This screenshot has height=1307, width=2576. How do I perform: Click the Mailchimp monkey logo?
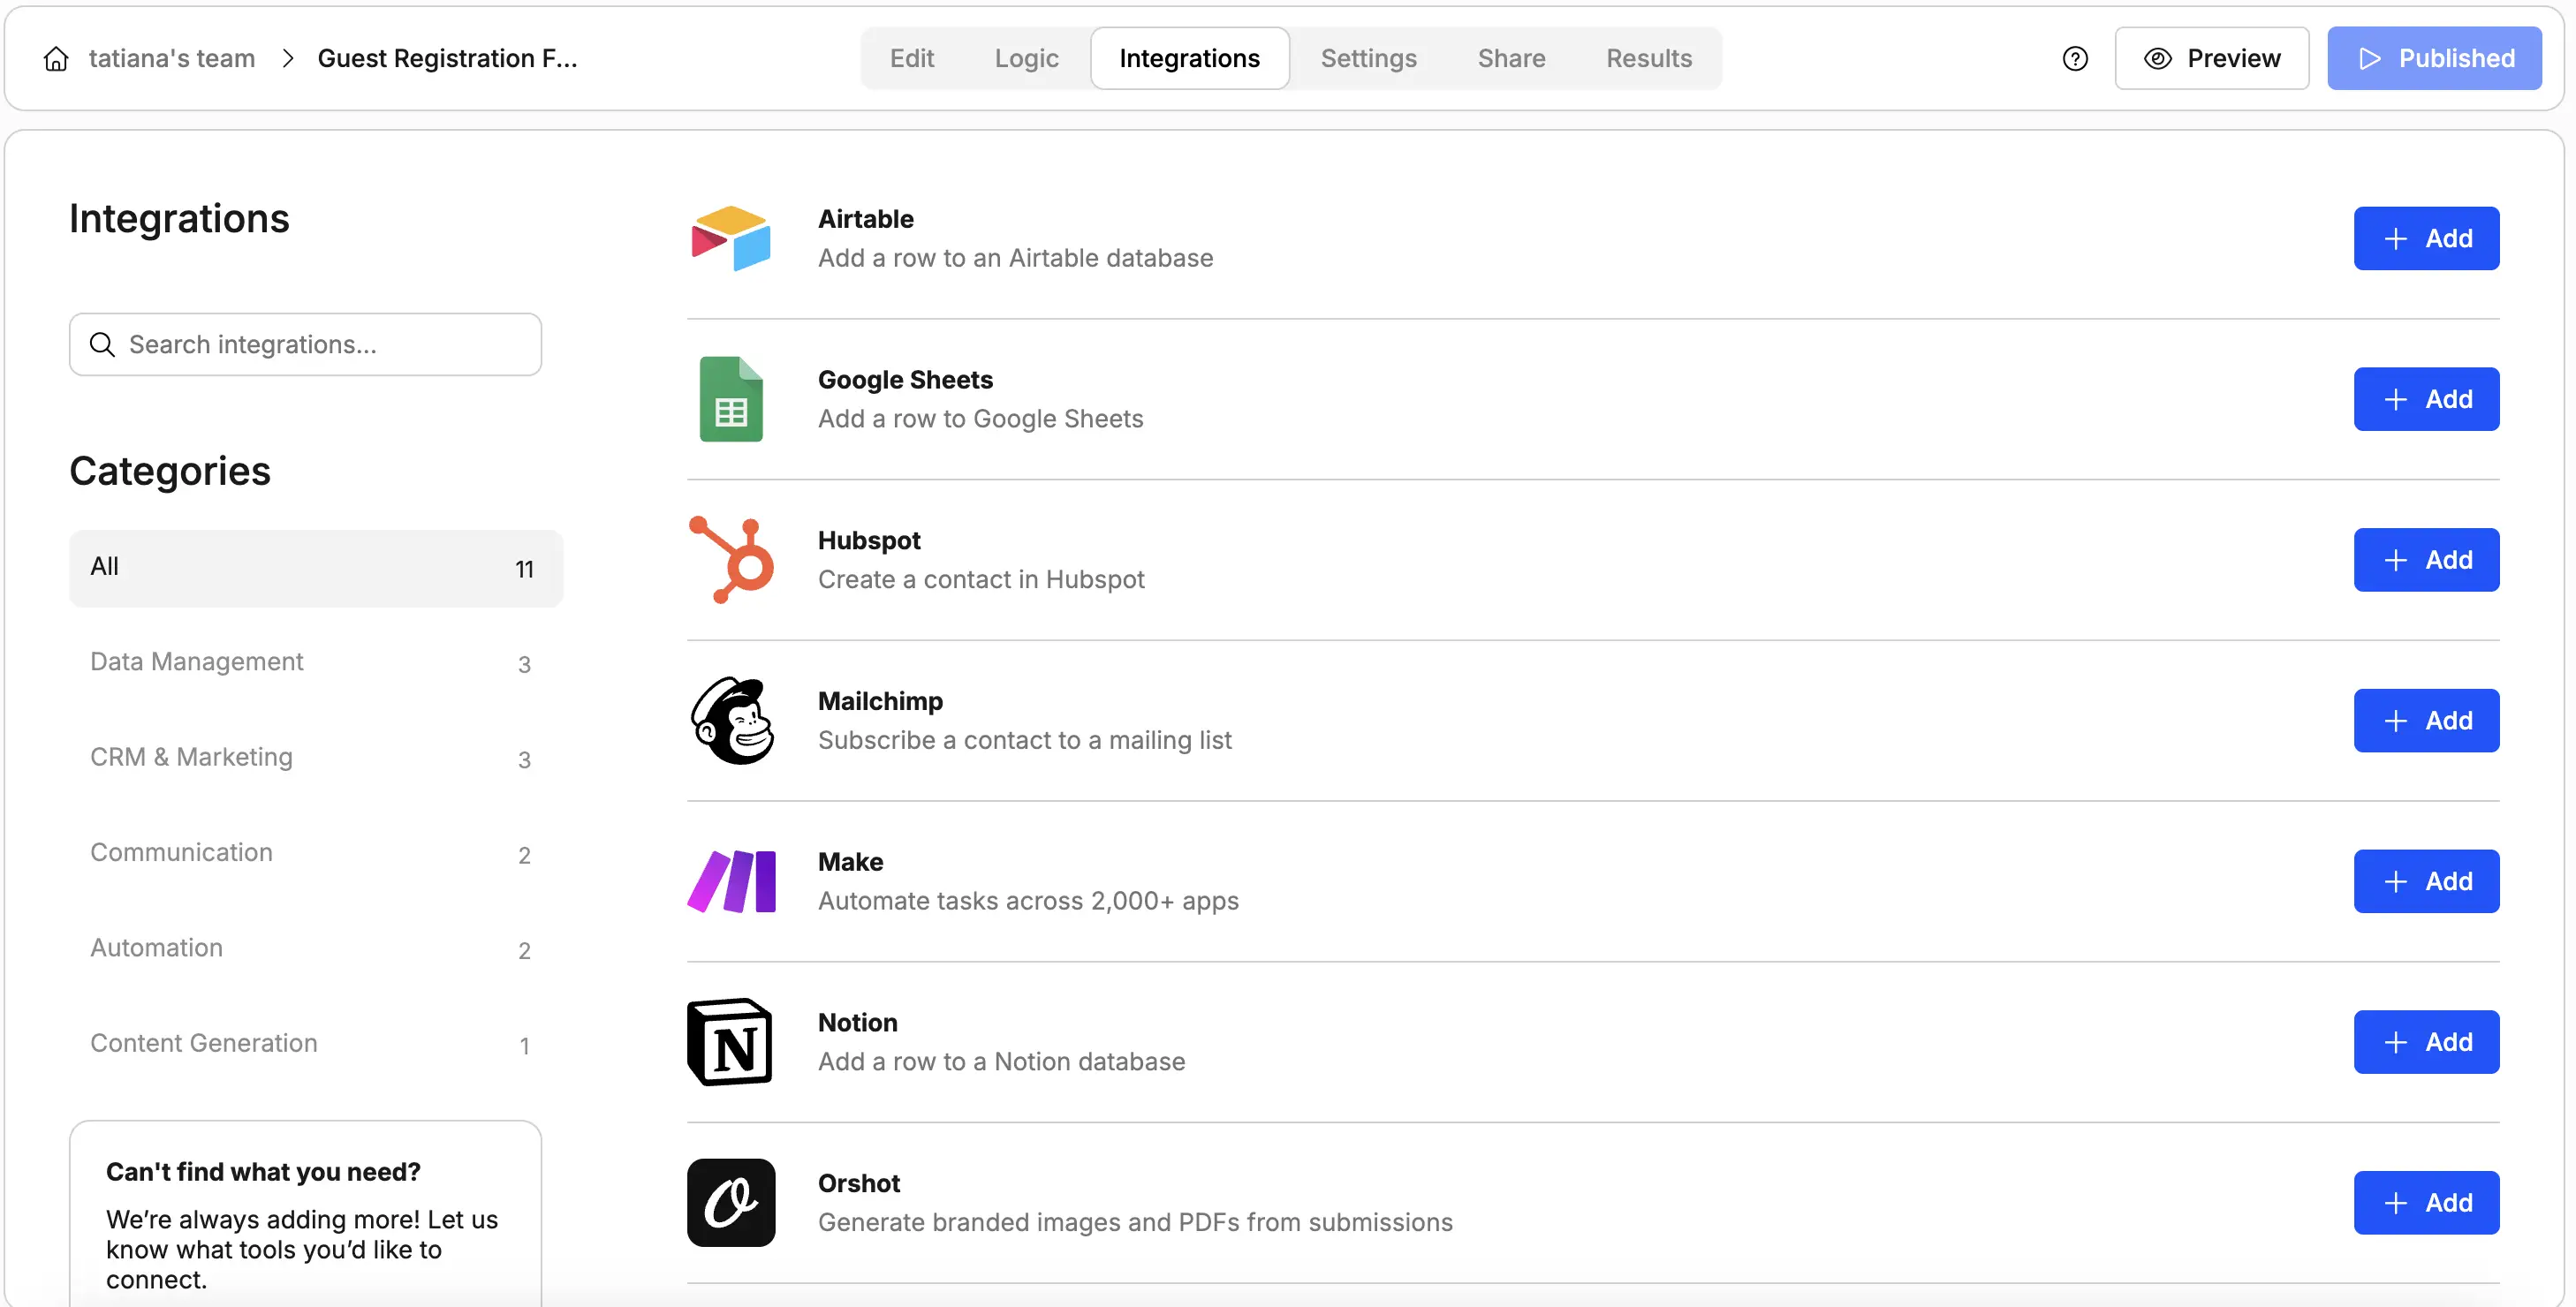[731, 721]
